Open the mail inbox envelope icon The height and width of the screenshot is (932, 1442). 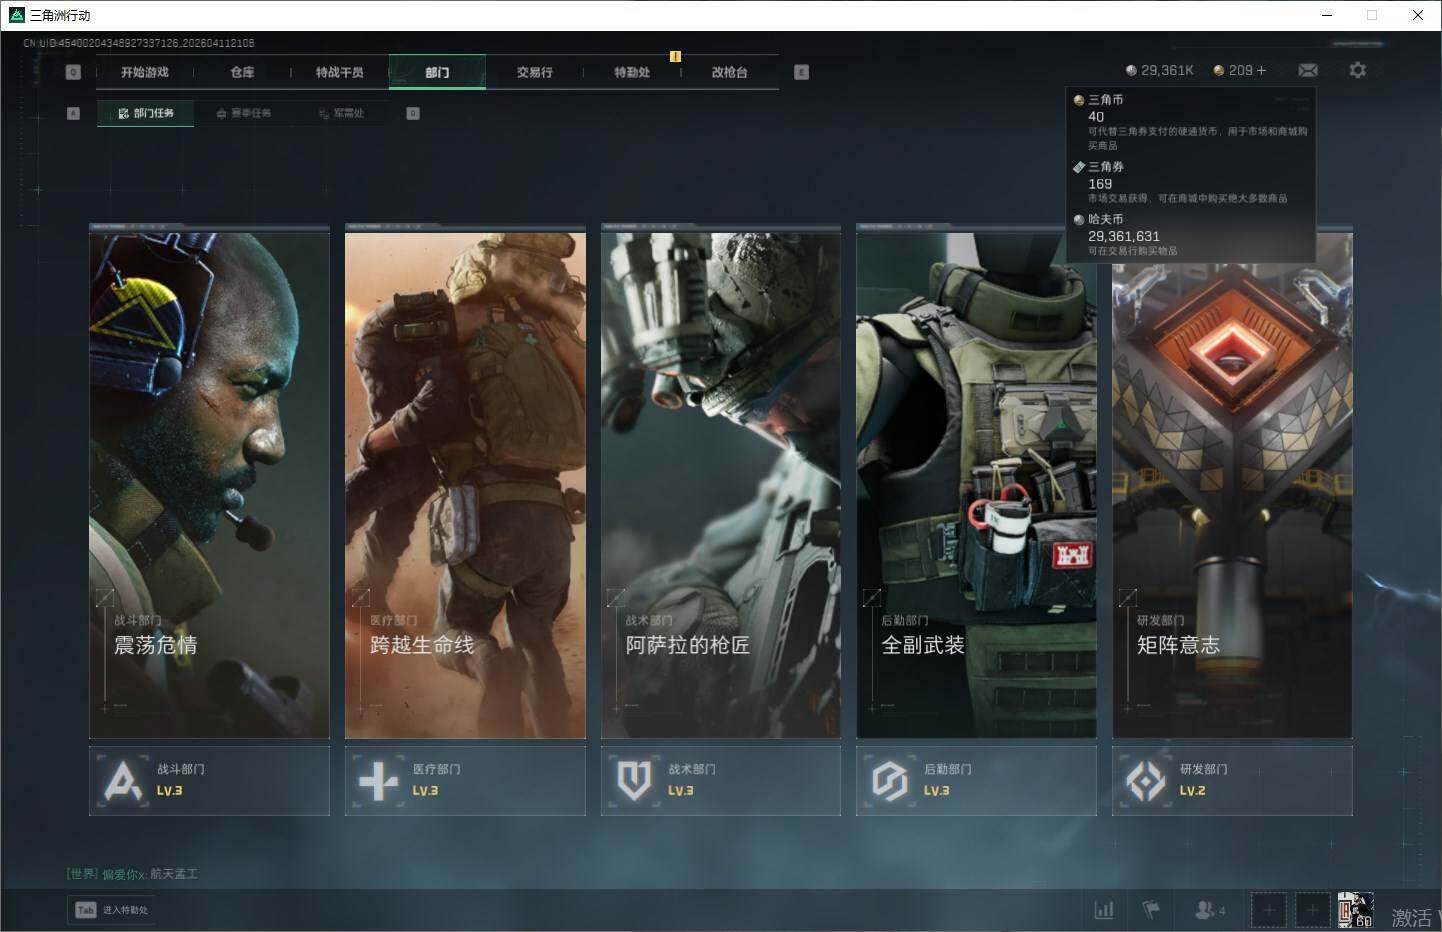point(1308,70)
